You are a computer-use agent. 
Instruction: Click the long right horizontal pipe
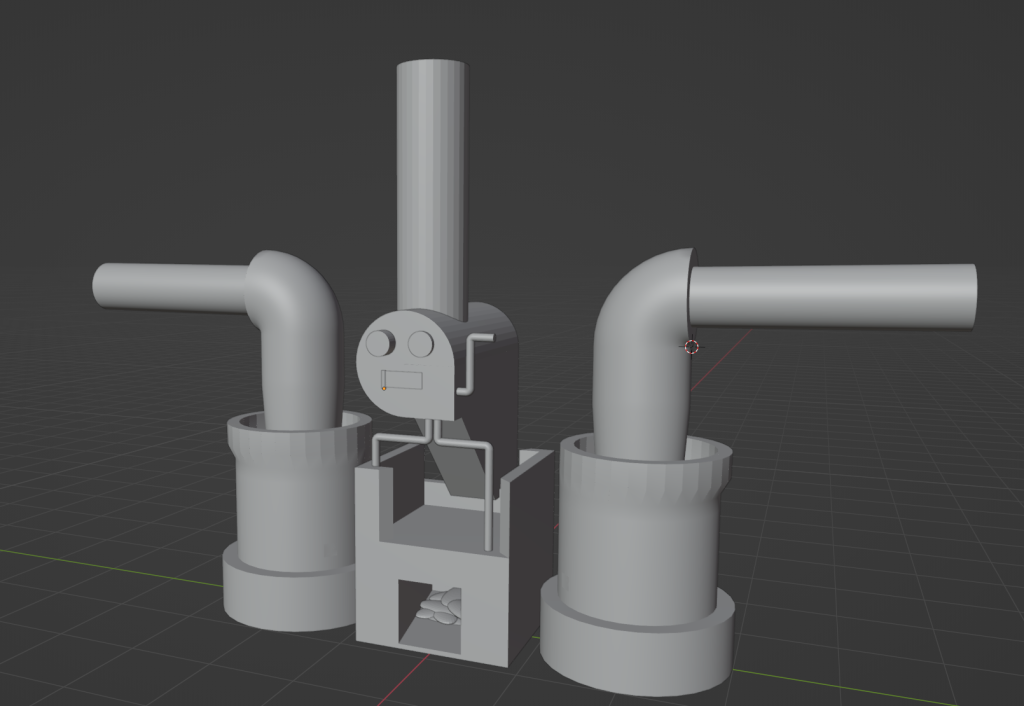click(x=830, y=296)
